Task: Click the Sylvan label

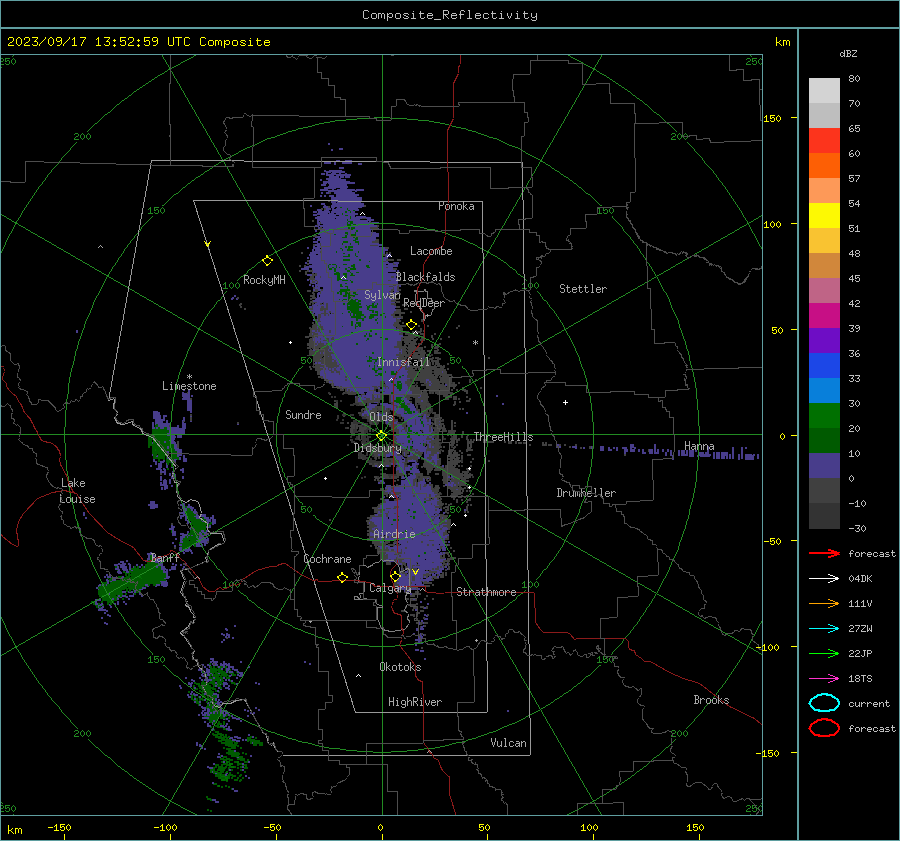Action: click(x=382, y=295)
